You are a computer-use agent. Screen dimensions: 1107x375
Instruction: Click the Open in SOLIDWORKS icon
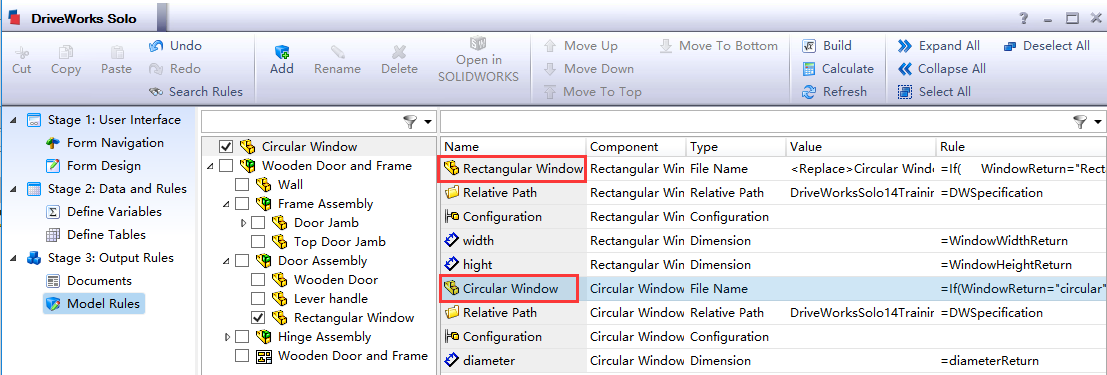478,42
